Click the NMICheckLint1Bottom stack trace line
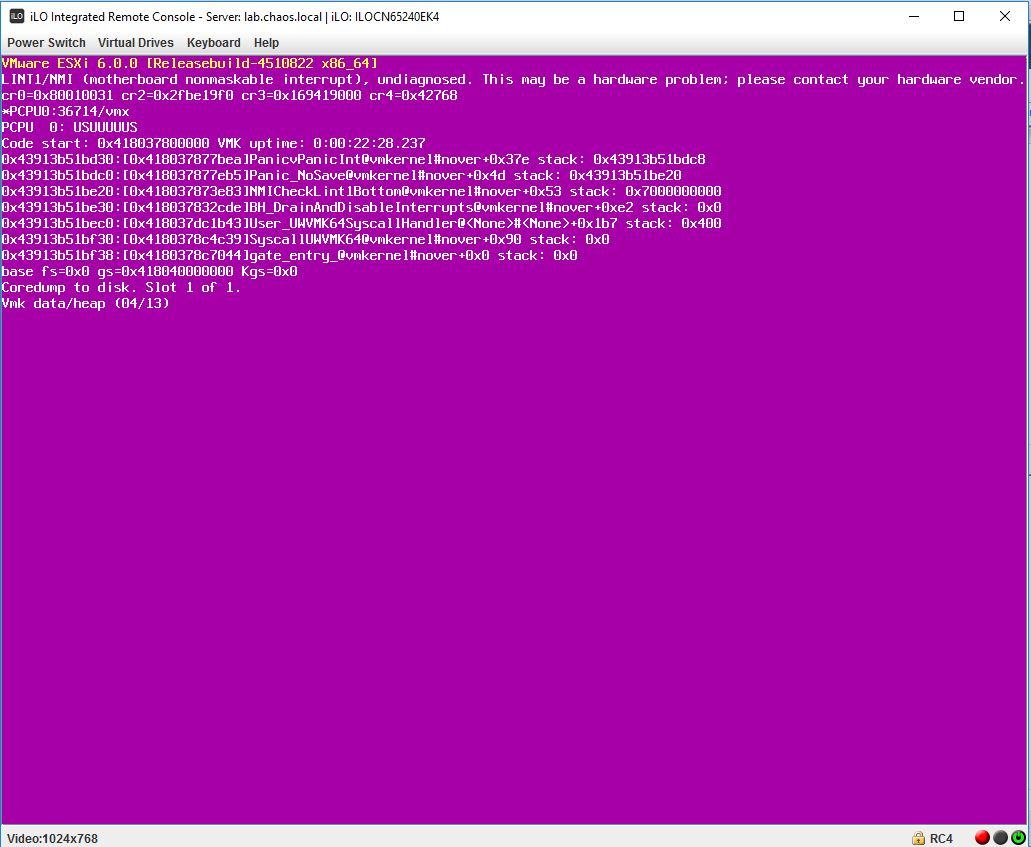 [x=362, y=191]
